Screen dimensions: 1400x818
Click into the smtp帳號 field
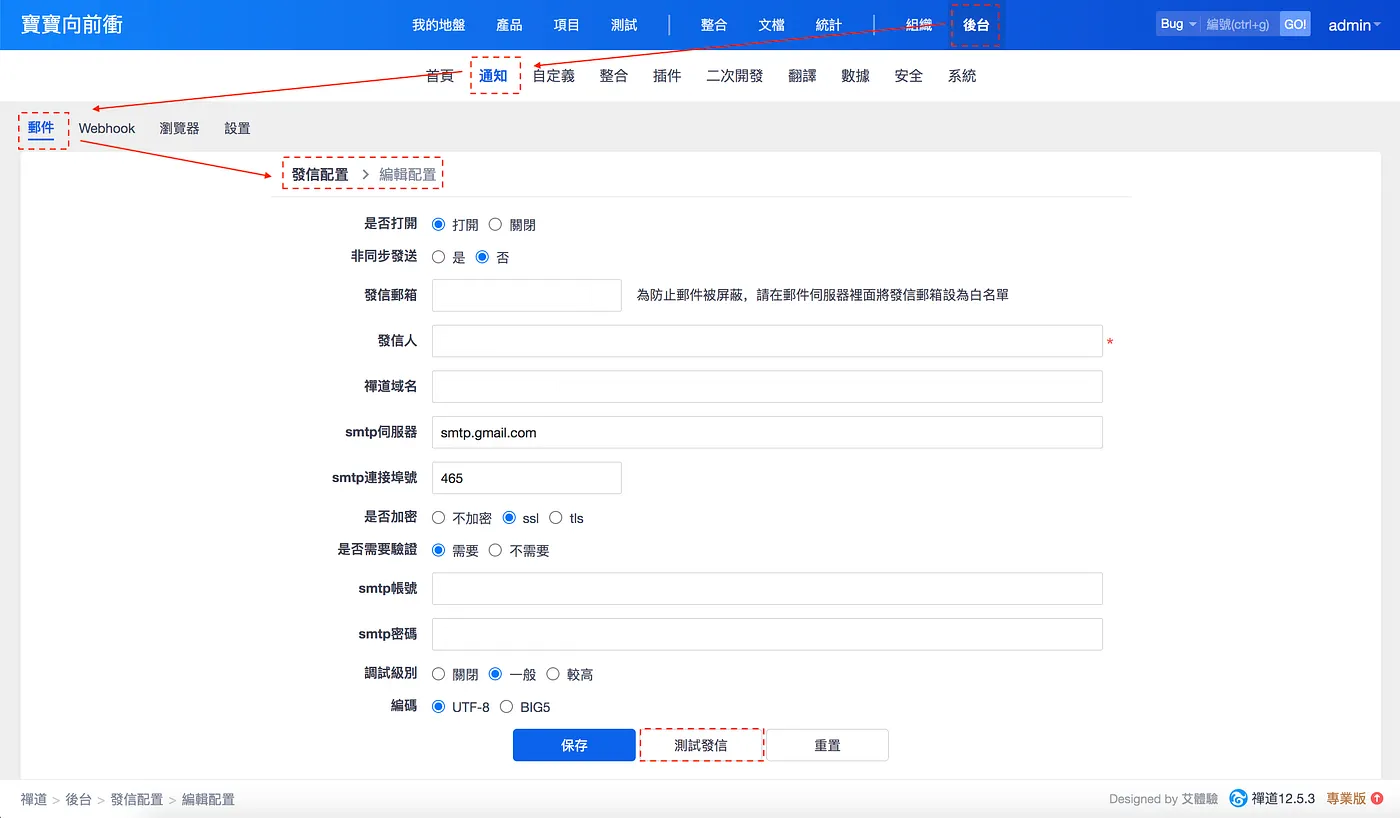point(767,588)
